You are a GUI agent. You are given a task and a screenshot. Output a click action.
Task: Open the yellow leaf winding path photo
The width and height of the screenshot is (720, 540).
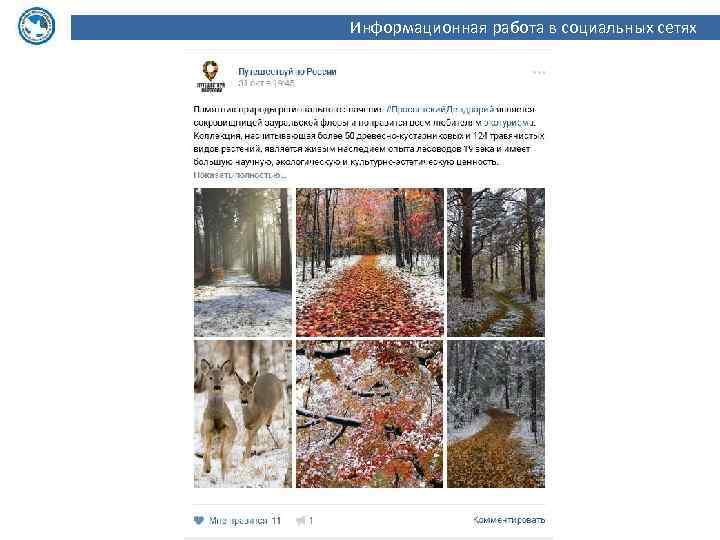tap(496, 414)
